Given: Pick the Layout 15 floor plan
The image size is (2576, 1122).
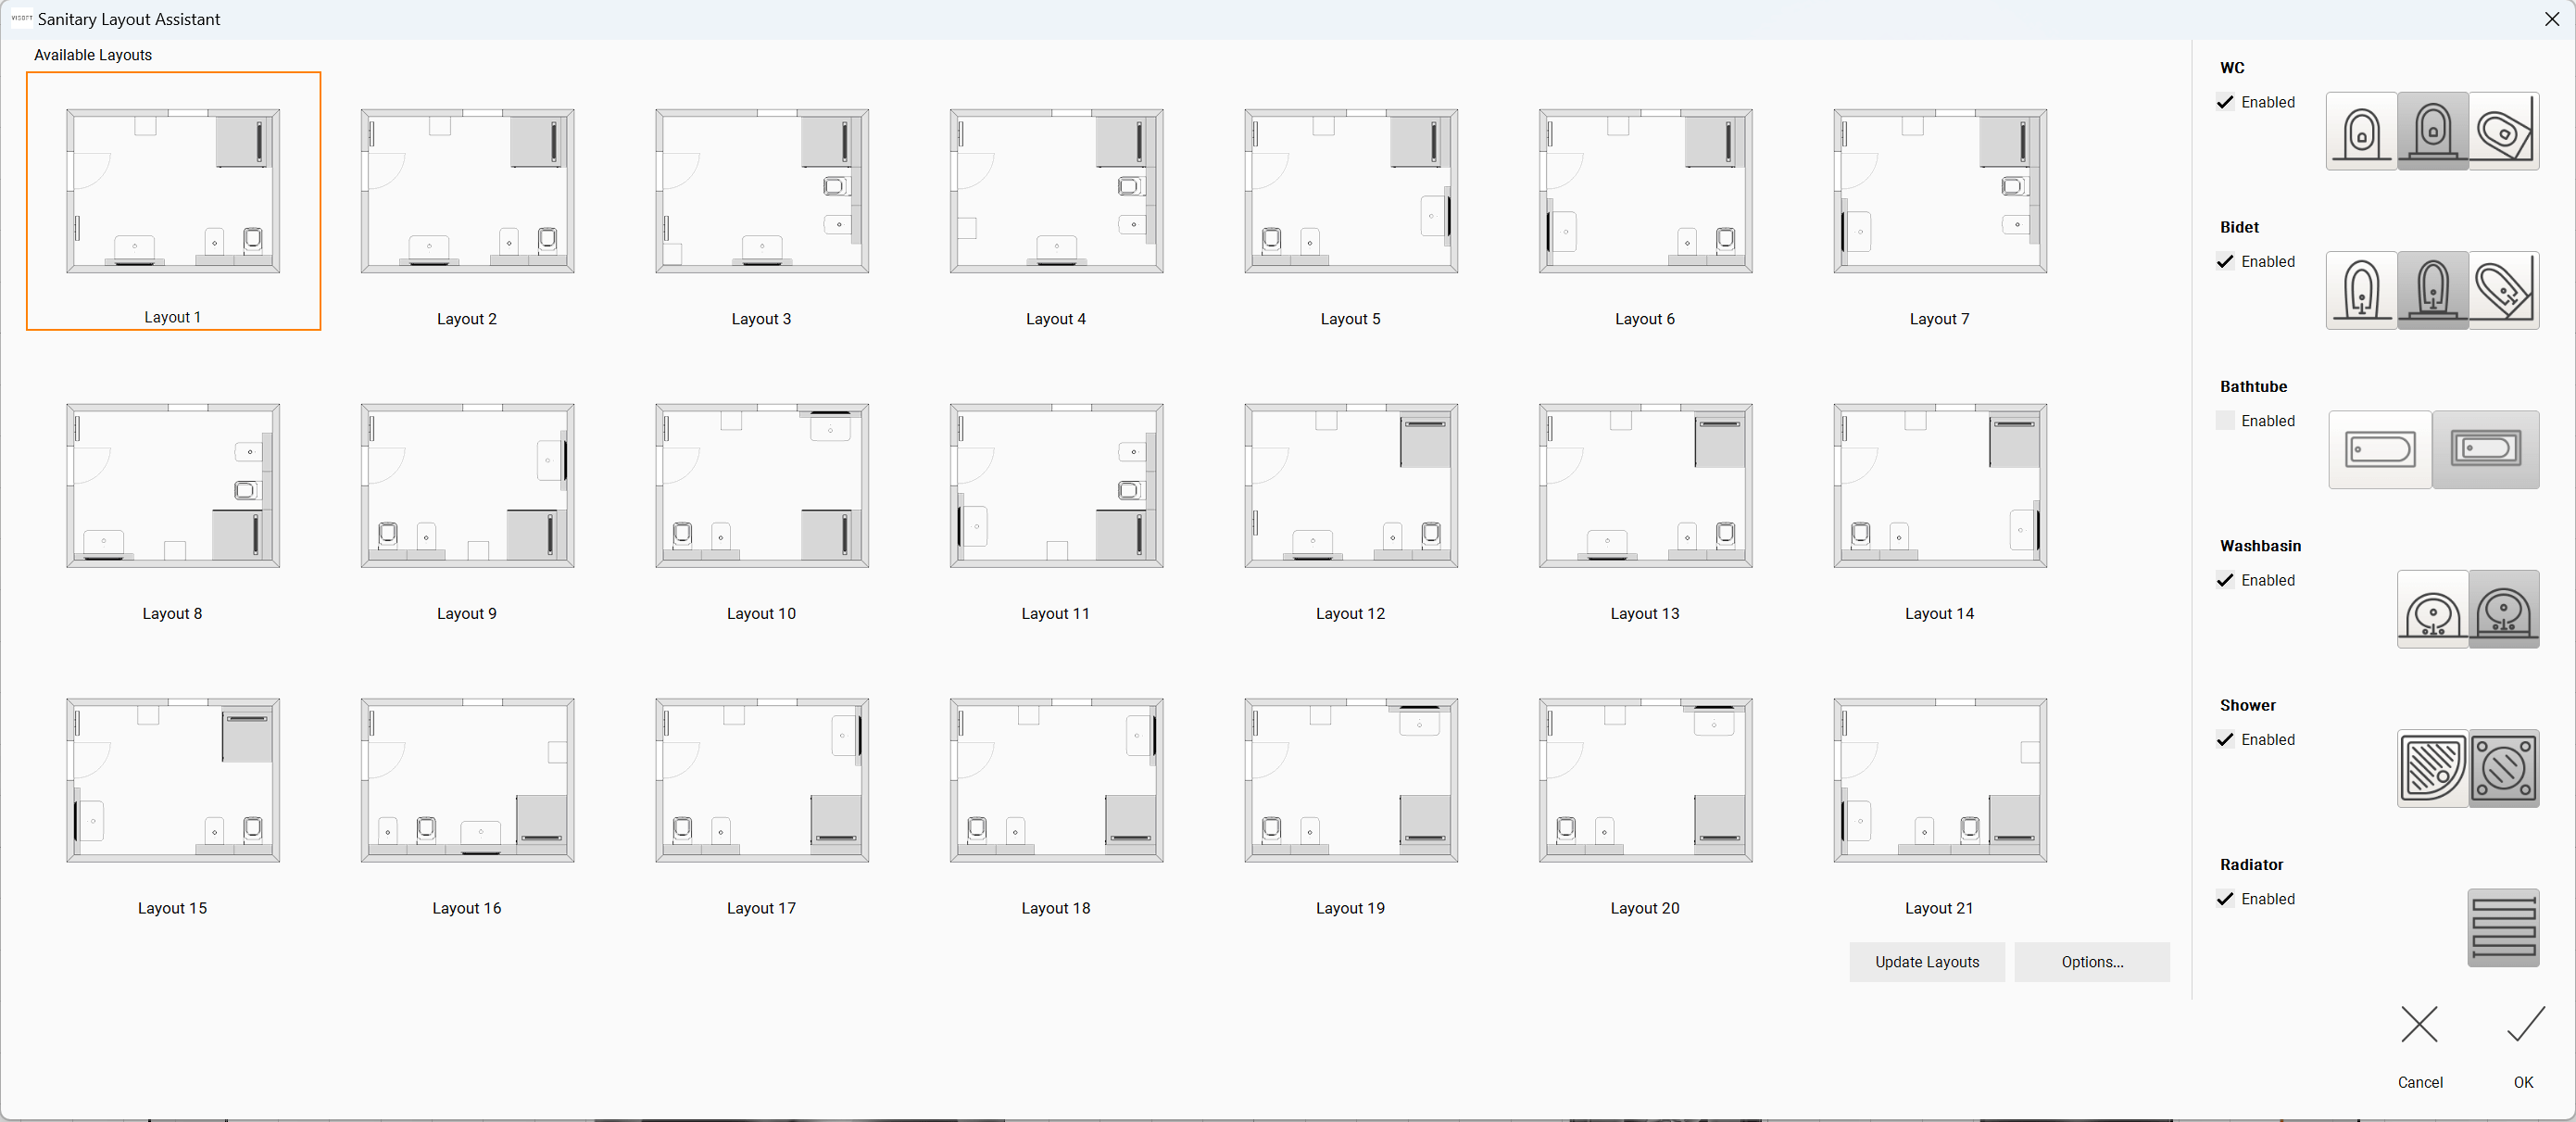Looking at the screenshot, I should pyautogui.click(x=173, y=780).
